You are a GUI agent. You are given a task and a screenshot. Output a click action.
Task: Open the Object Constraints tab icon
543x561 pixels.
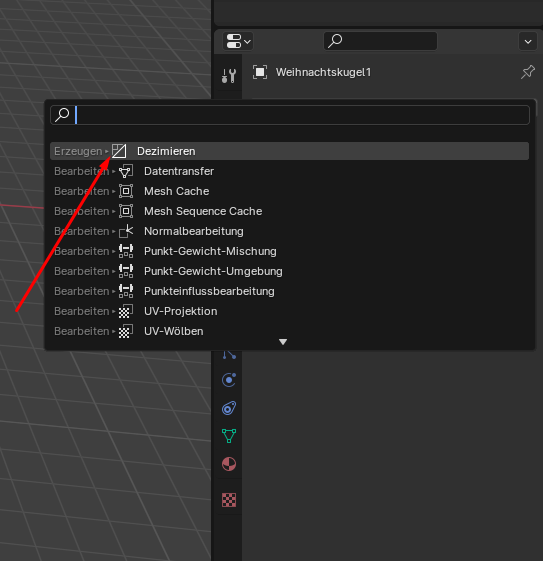(x=229, y=408)
